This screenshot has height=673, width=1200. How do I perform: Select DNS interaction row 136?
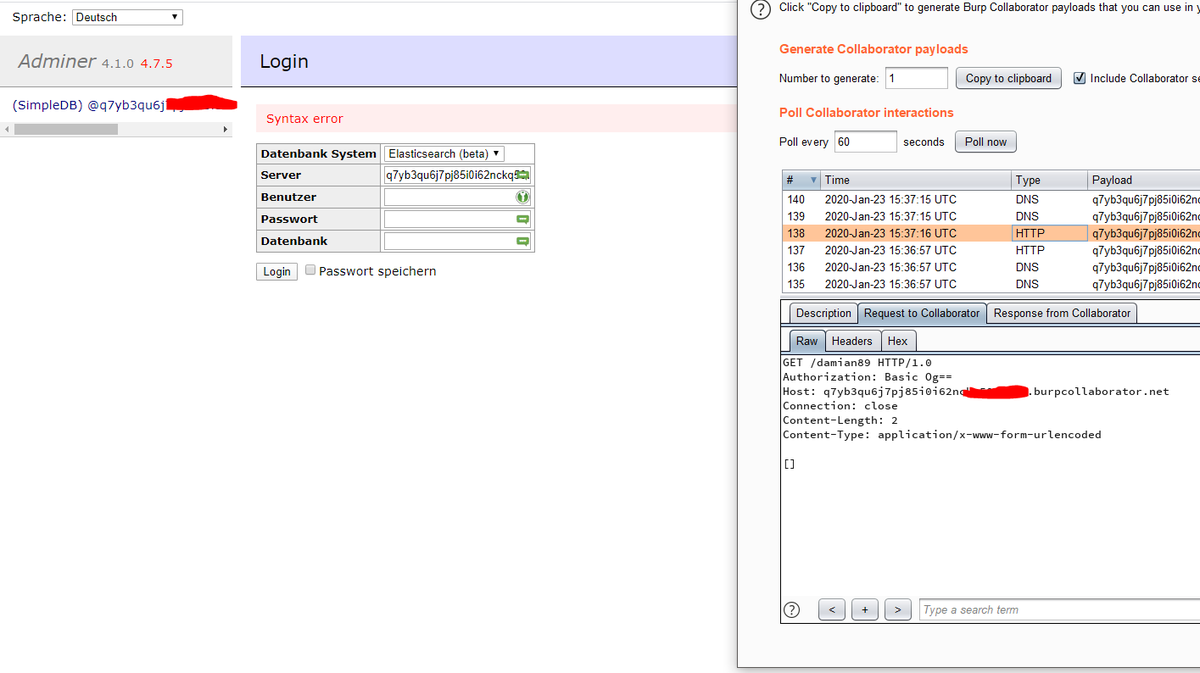pos(991,267)
